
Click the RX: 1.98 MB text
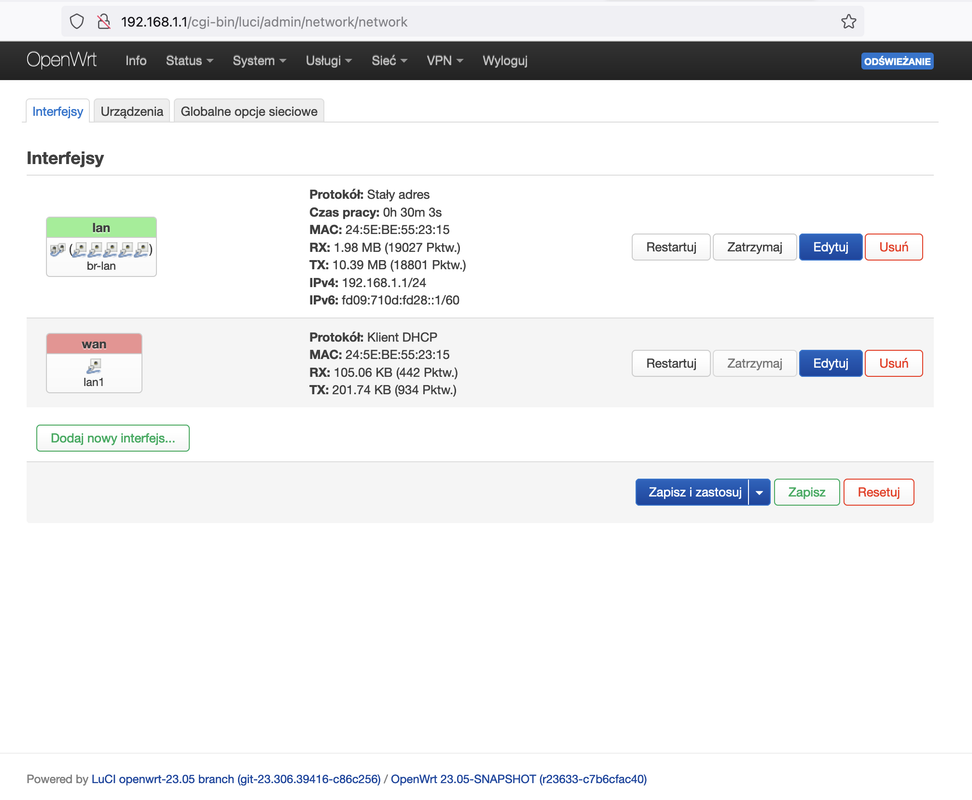[385, 247]
